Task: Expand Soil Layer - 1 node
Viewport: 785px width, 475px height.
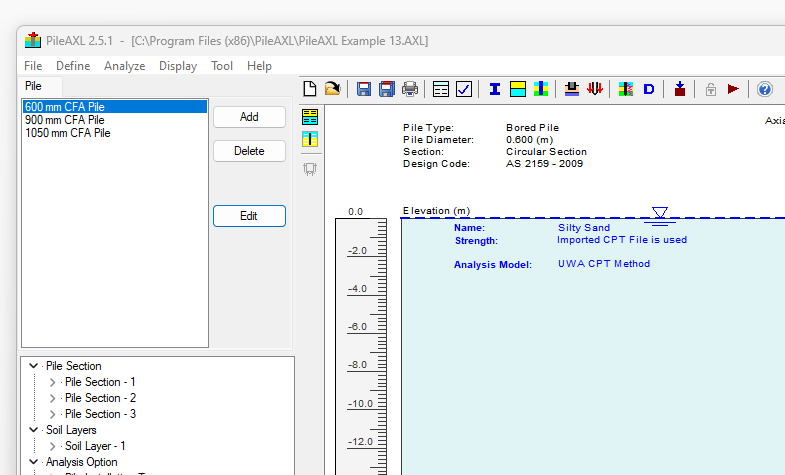Action: (52, 446)
